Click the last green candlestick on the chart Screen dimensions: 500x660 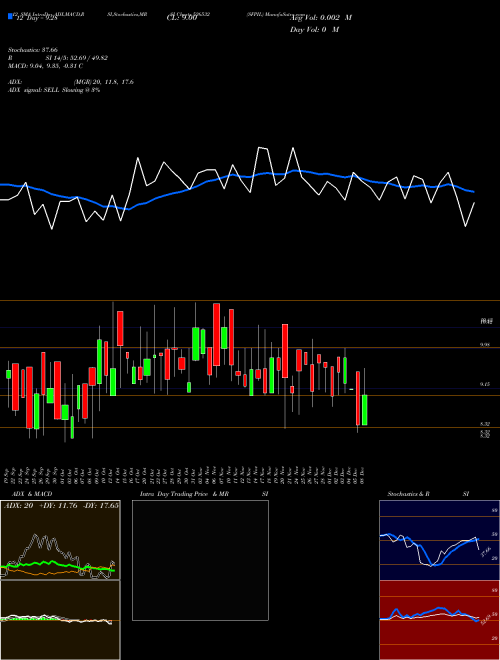coord(364,410)
